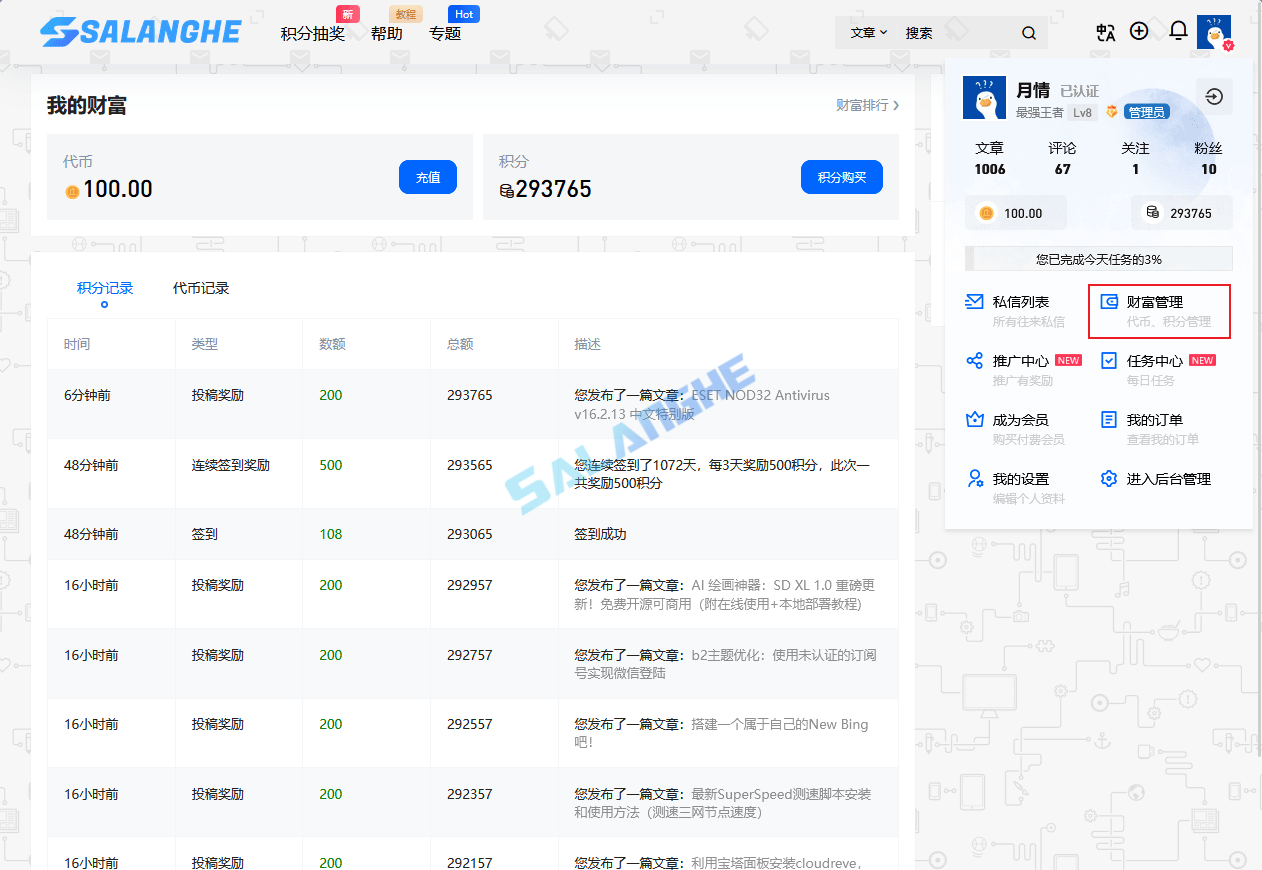Open the 财富管理 wallet icon
Screen dimensions: 1262x870
[x=1108, y=300]
